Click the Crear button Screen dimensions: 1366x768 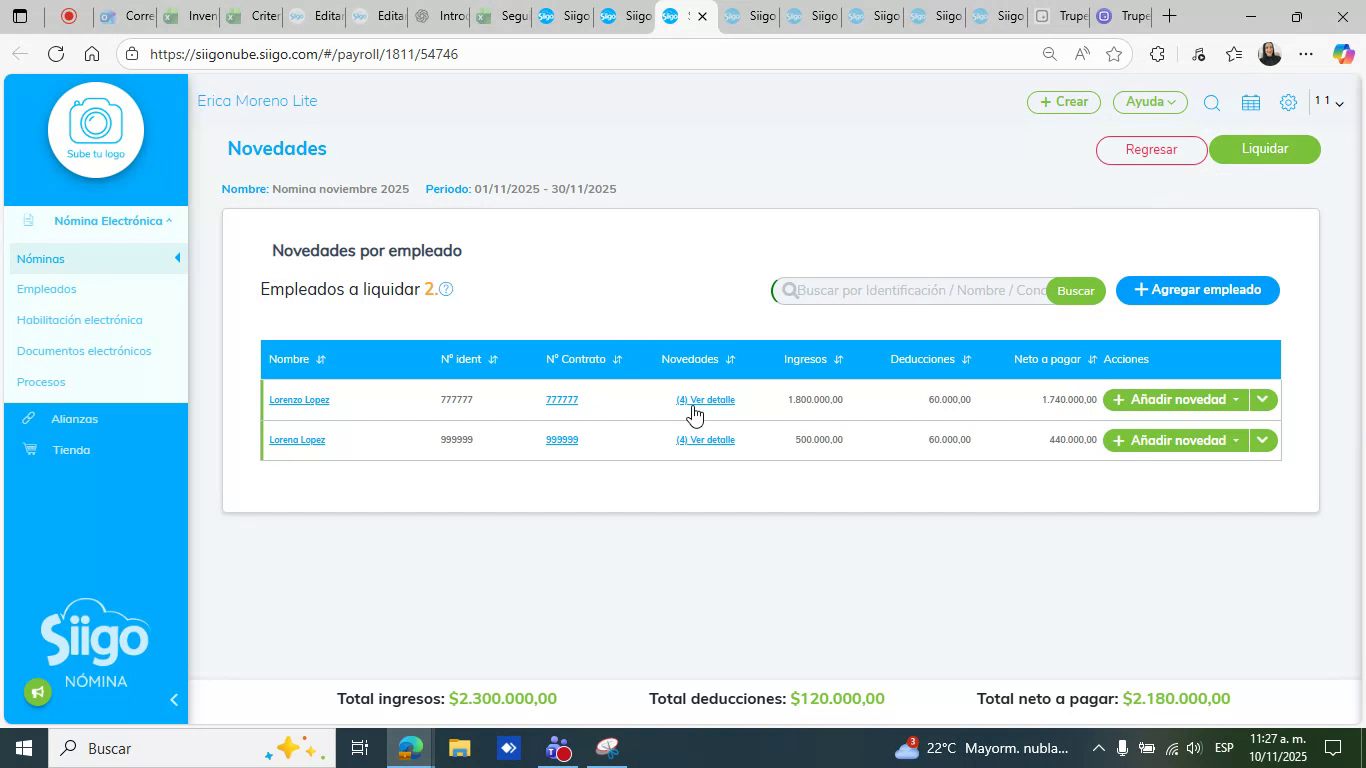tap(1064, 102)
